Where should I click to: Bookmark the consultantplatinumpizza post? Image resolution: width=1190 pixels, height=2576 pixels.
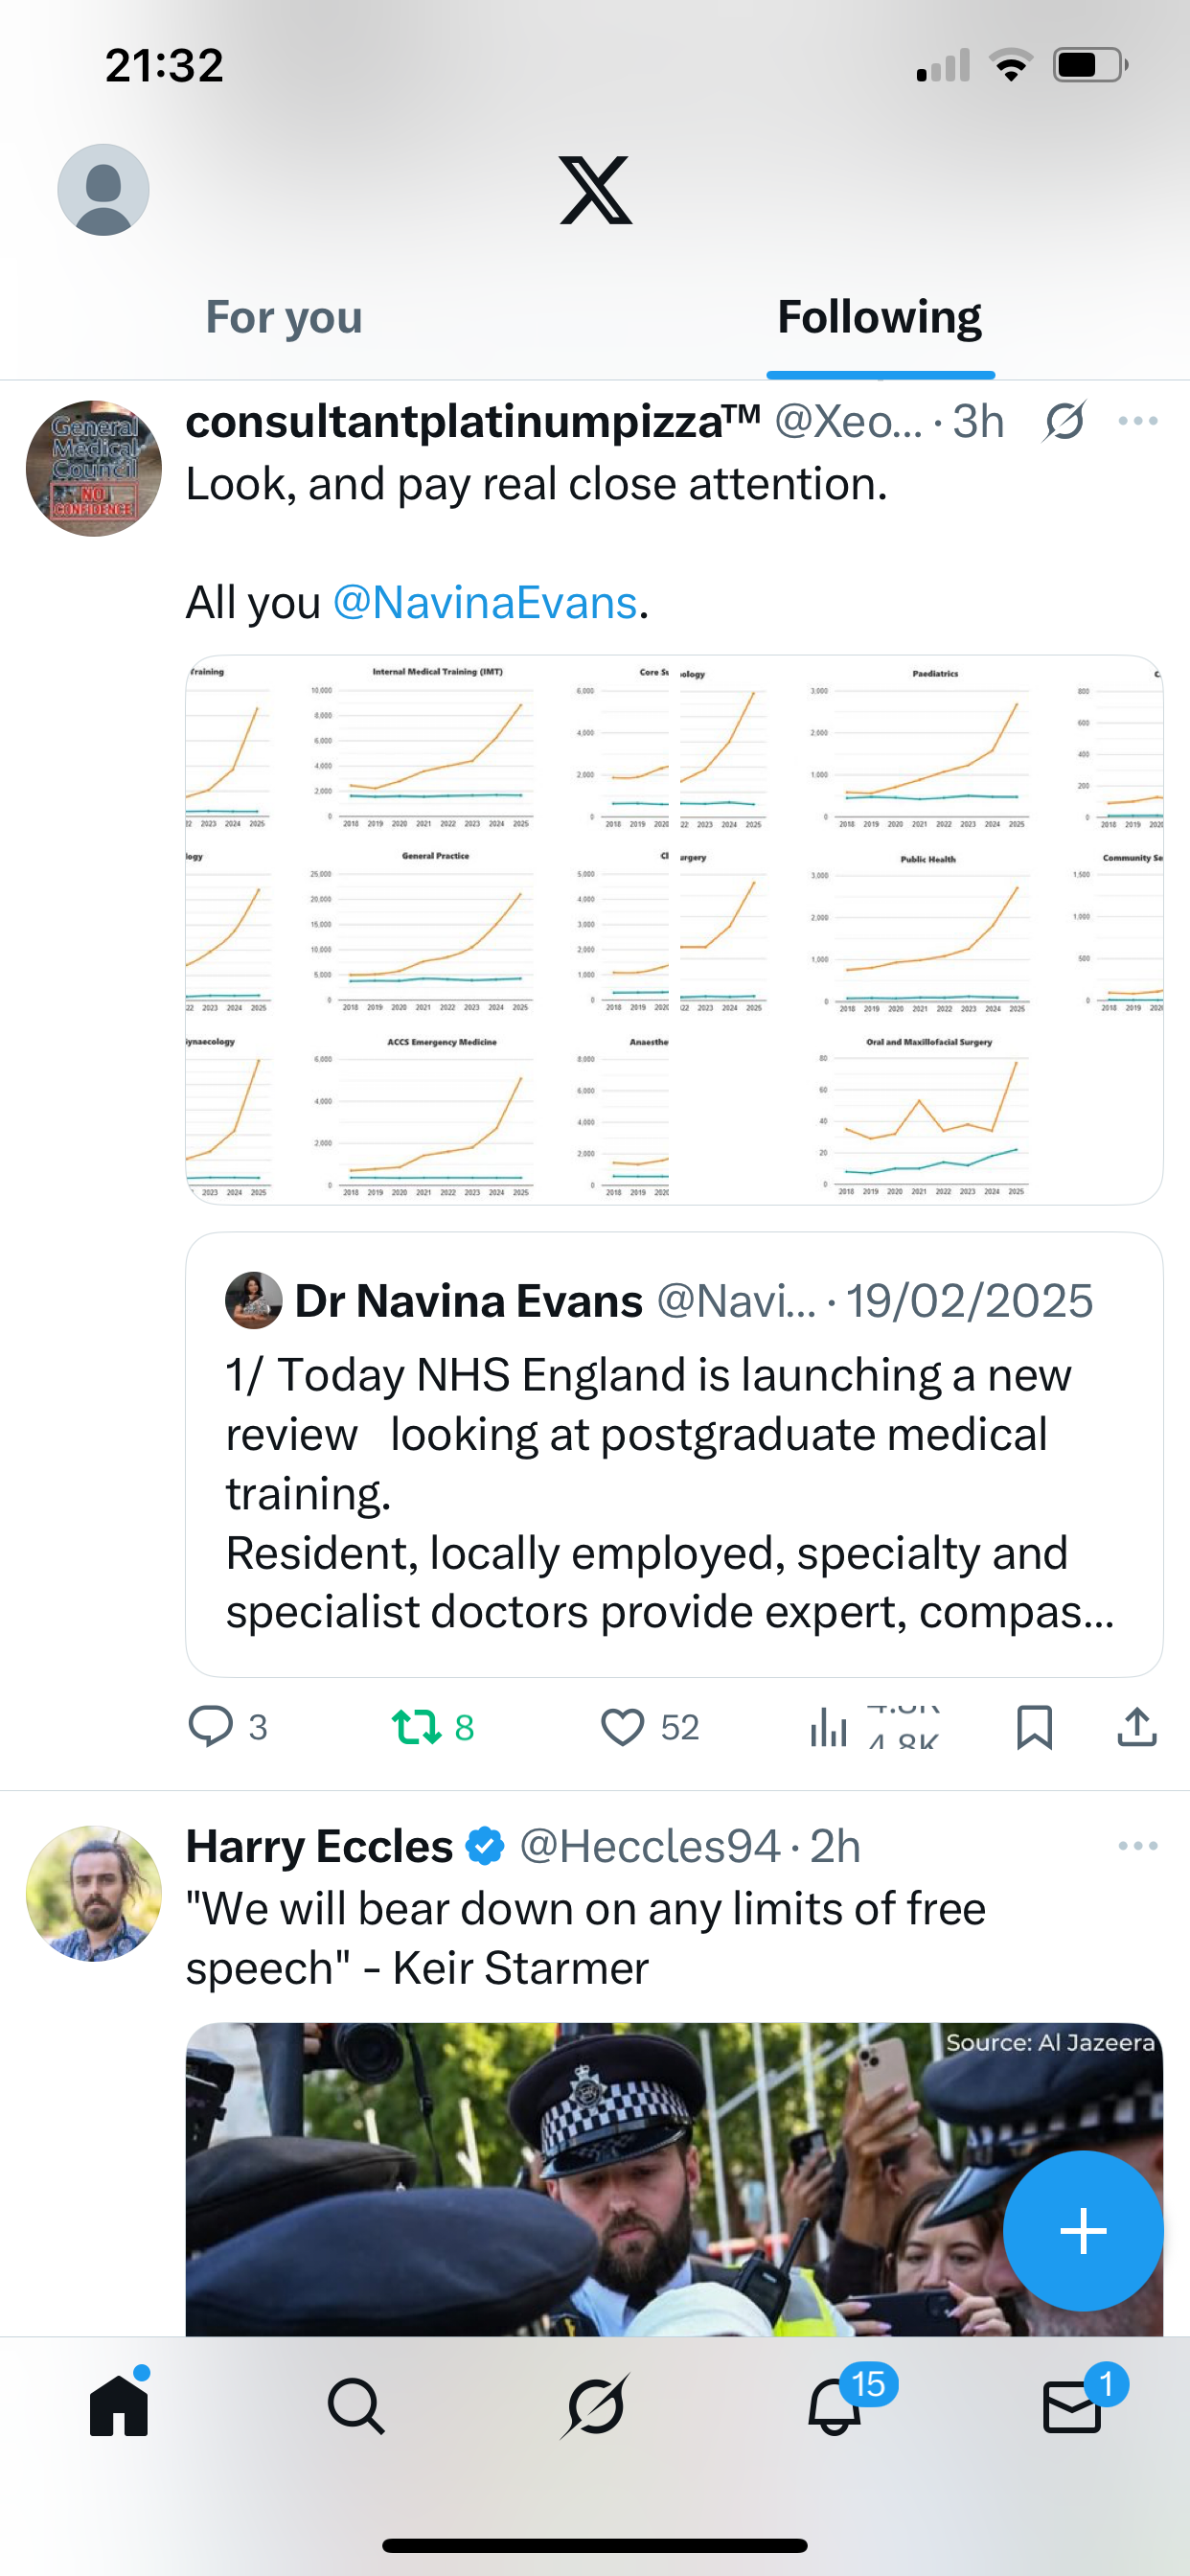[x=1034, y=1727]
